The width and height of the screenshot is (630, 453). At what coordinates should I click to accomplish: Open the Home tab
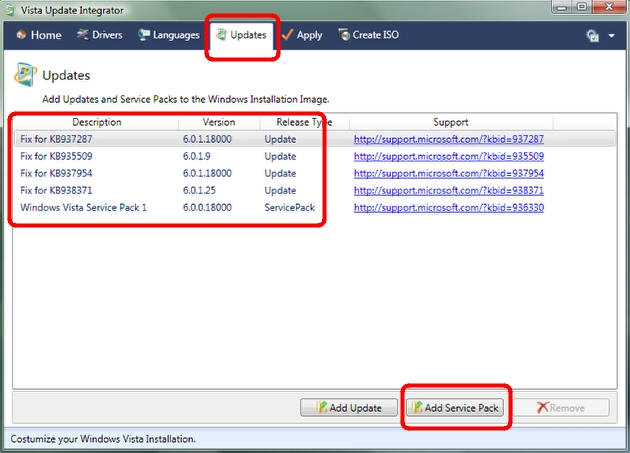pos(39,35)
